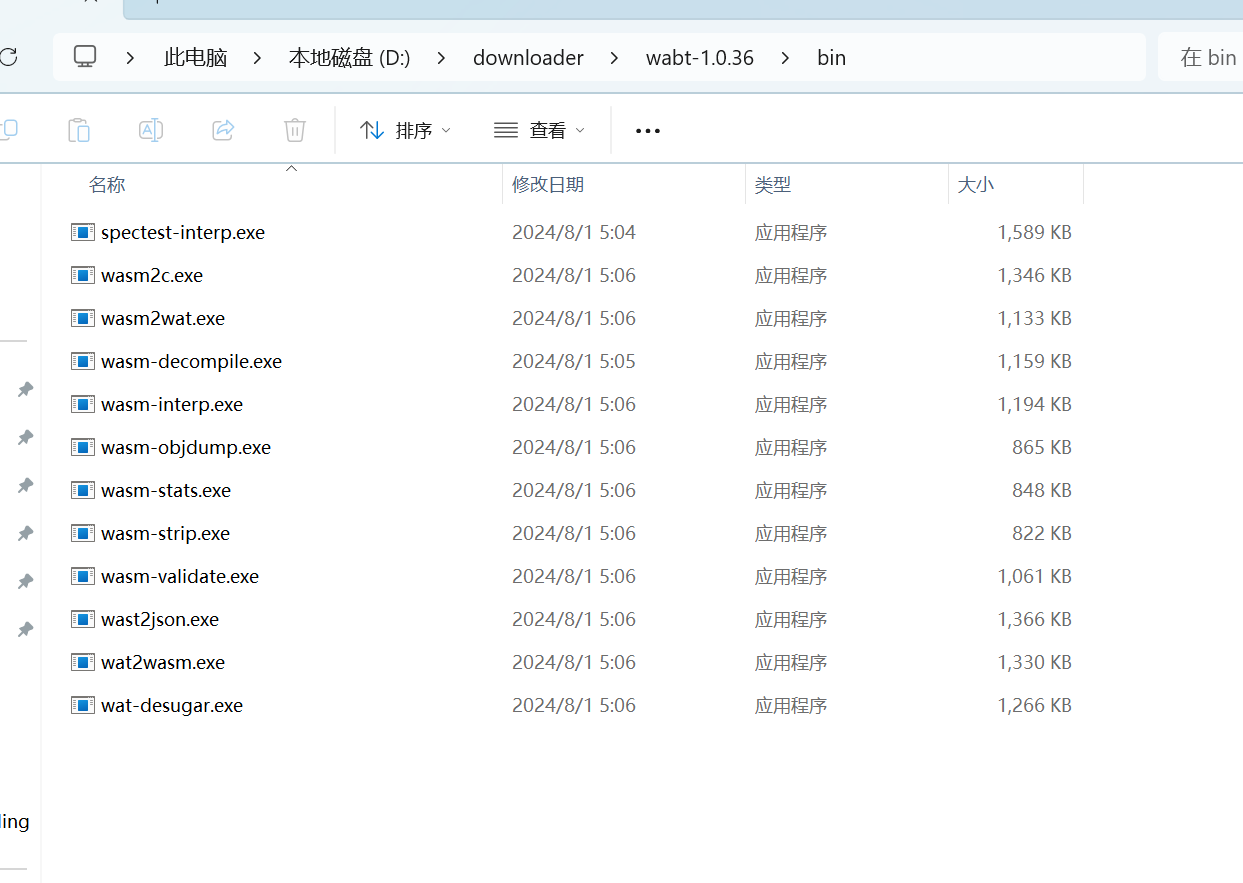Sort by 修改日期 column header
1243x883 pixels.
548,185
